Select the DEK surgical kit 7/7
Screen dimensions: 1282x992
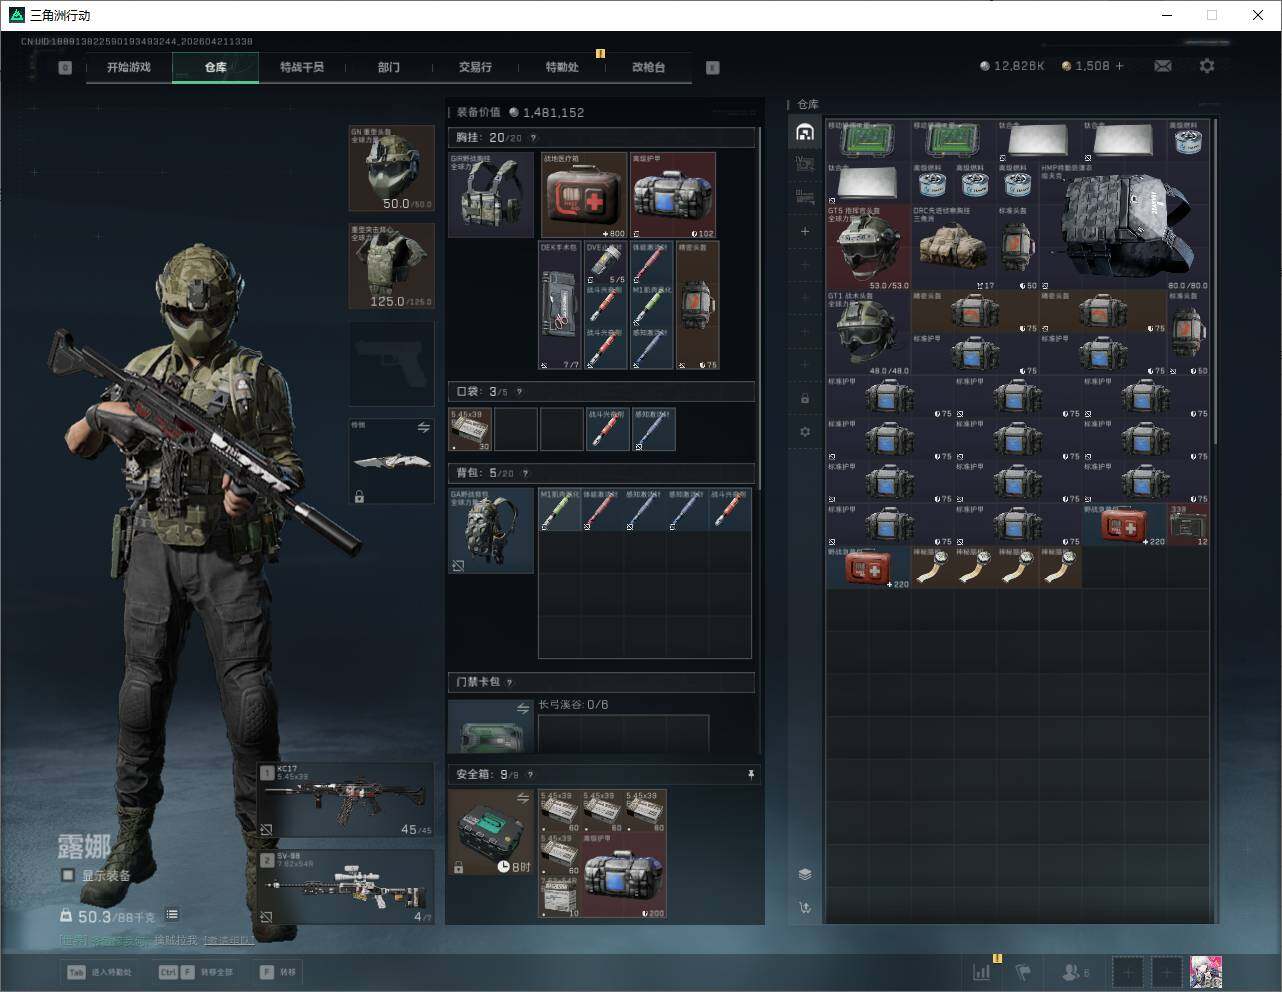(x=560, y=306)
